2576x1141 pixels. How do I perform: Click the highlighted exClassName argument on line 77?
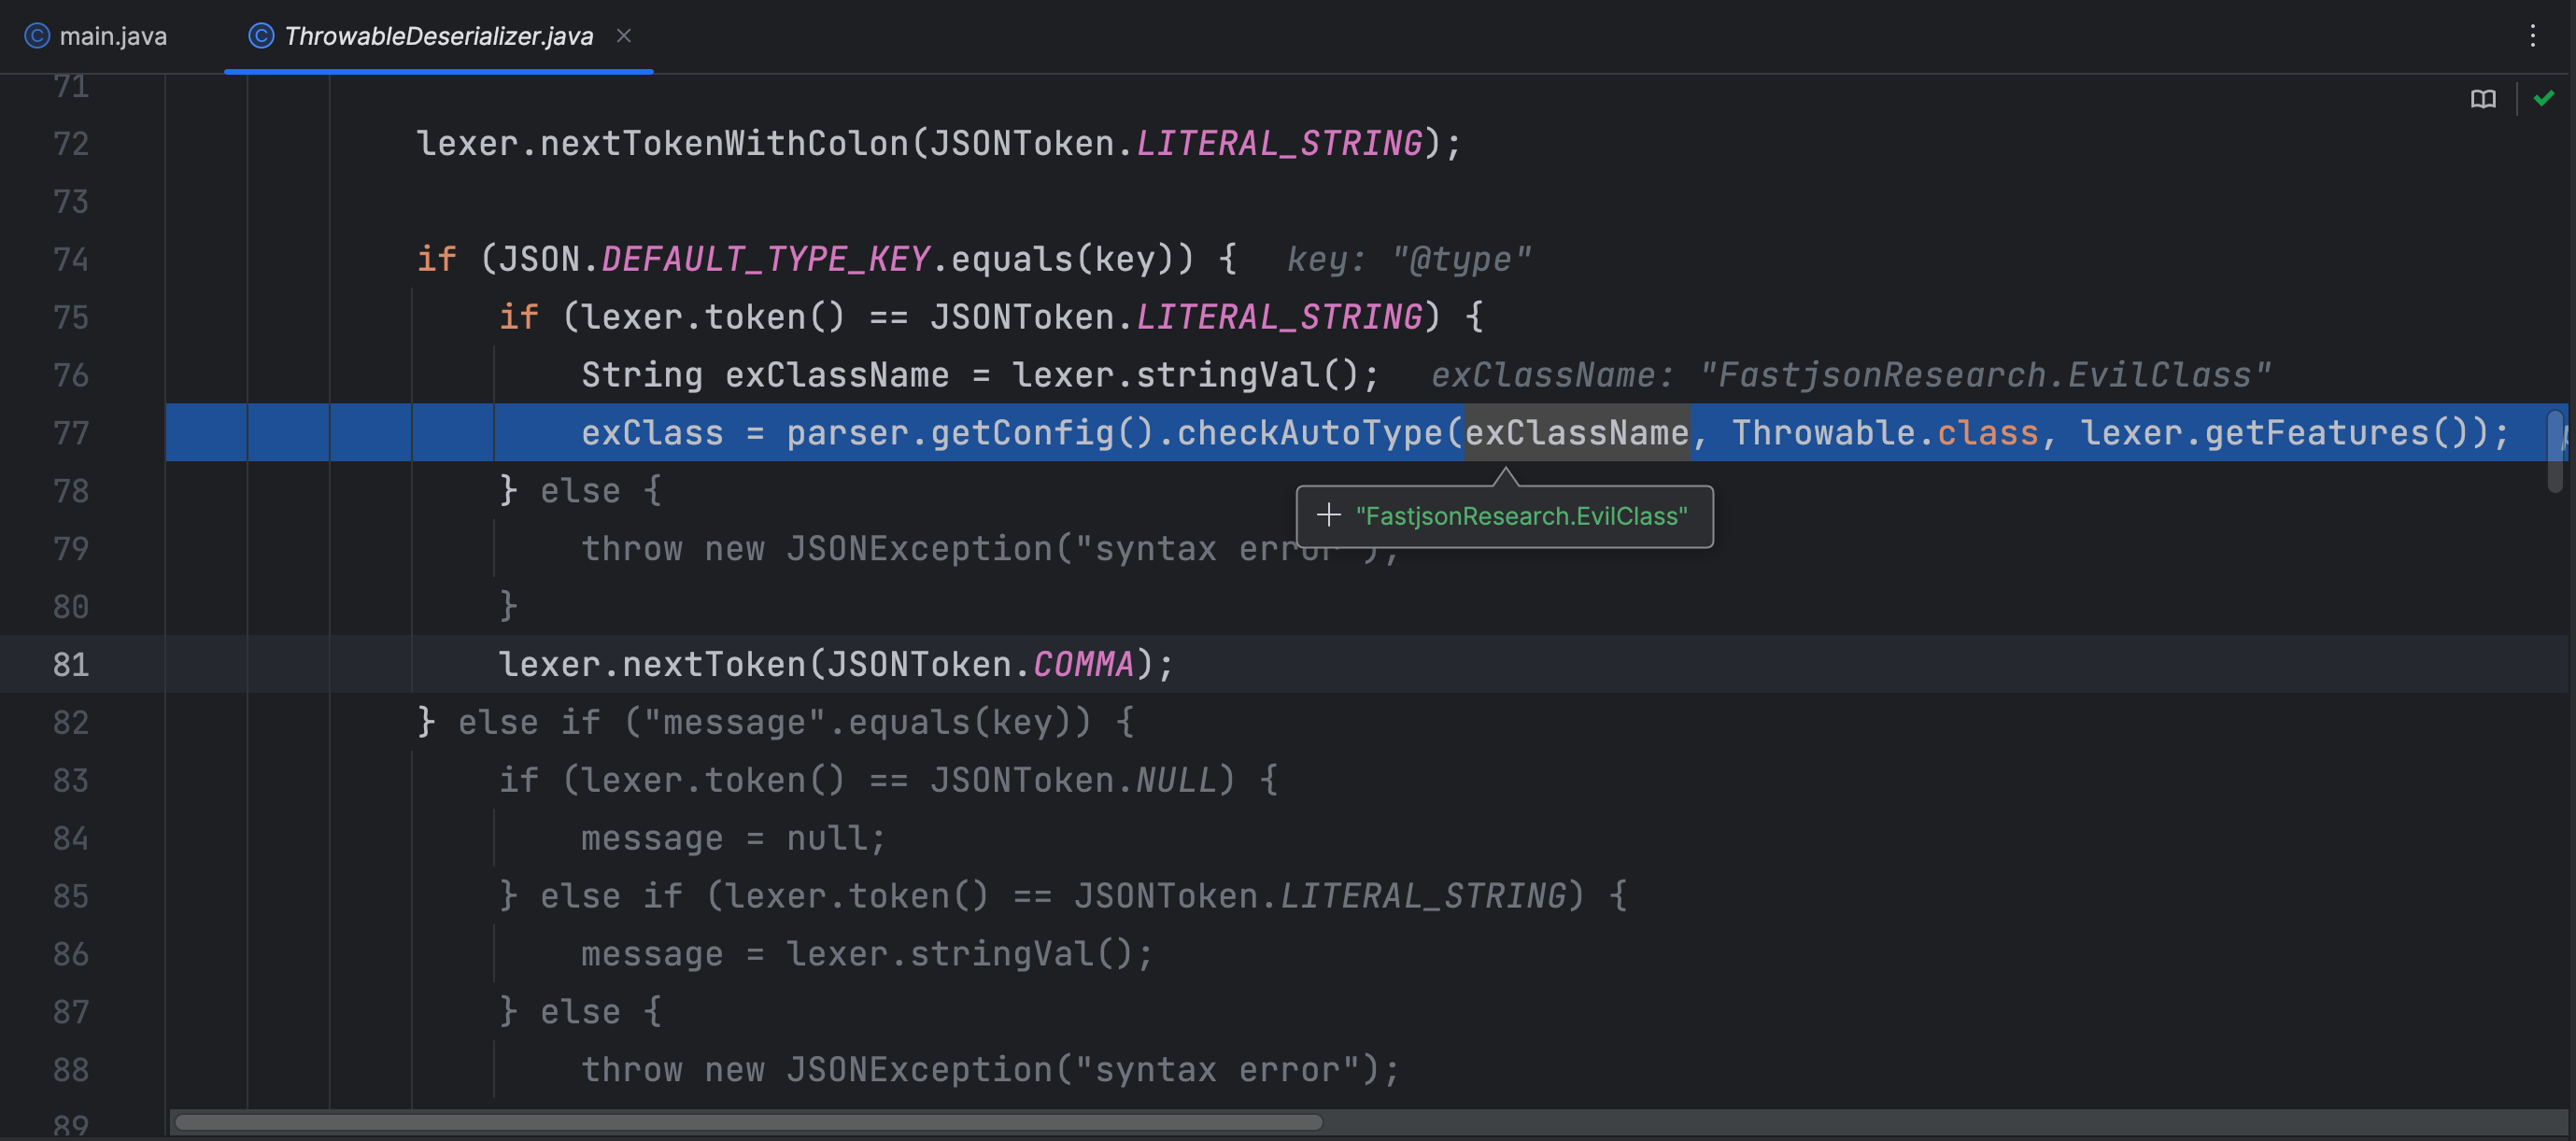coord(1577,433)
